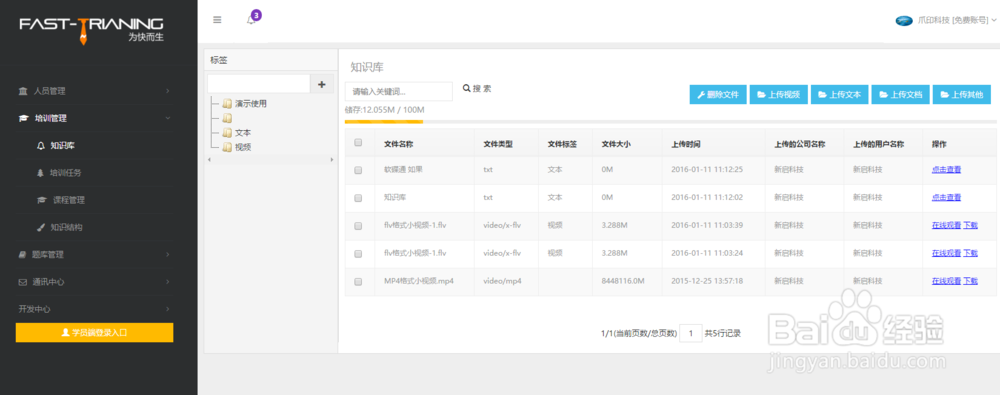Expand the 题库管理 sidebar chevron

click(x=168, y=255)
